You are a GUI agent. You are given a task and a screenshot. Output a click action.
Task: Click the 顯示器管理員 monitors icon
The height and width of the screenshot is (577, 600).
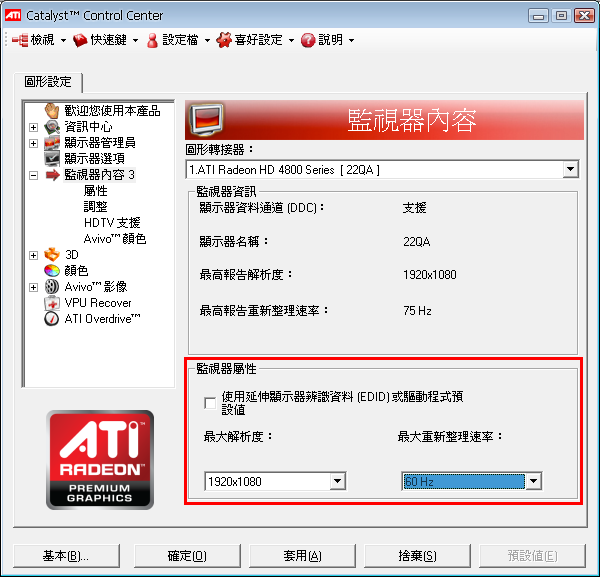52,143
